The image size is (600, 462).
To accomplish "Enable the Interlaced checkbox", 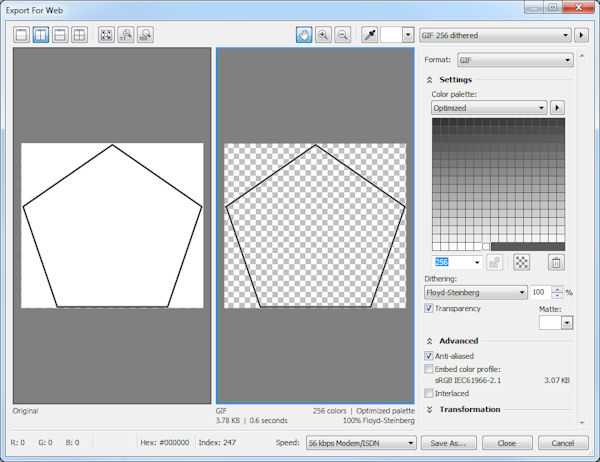I will coord(429,393).
